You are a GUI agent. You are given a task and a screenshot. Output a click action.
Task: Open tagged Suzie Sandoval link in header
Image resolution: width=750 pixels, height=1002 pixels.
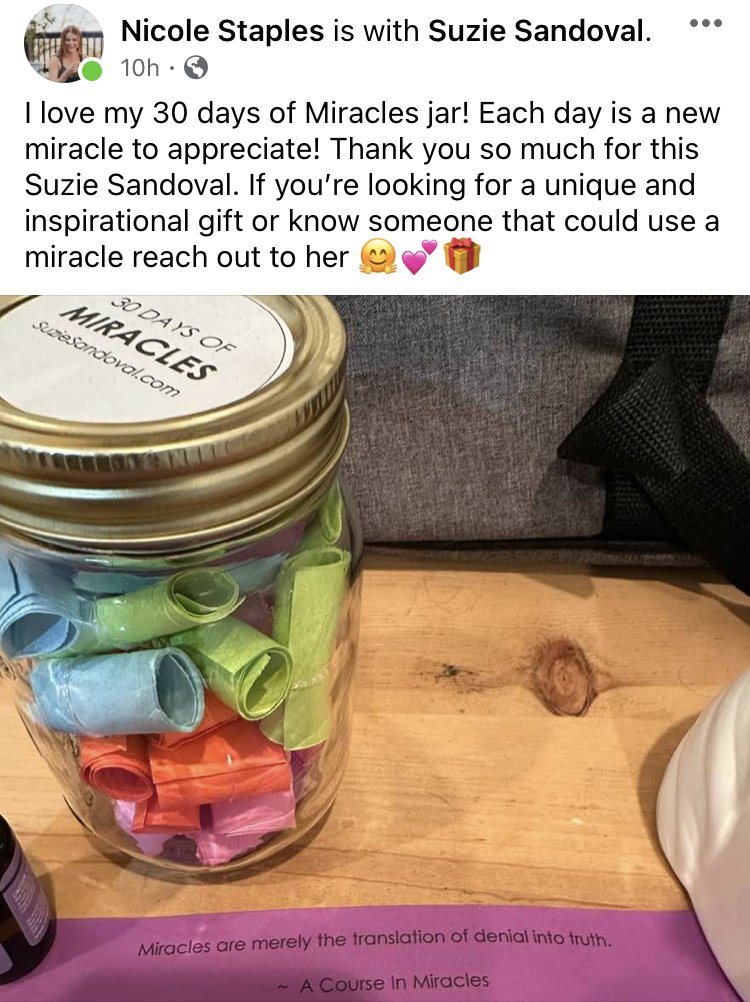tap(535, 31)
